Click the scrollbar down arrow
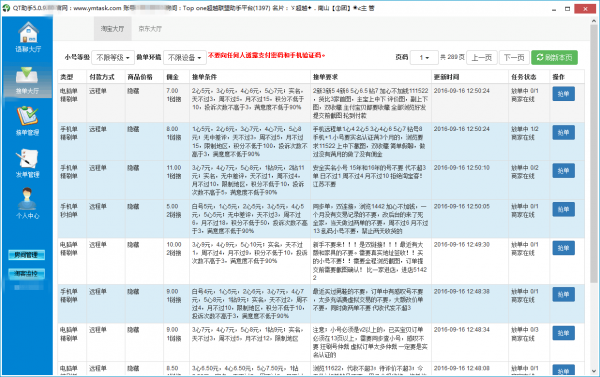 coord(593,371)
